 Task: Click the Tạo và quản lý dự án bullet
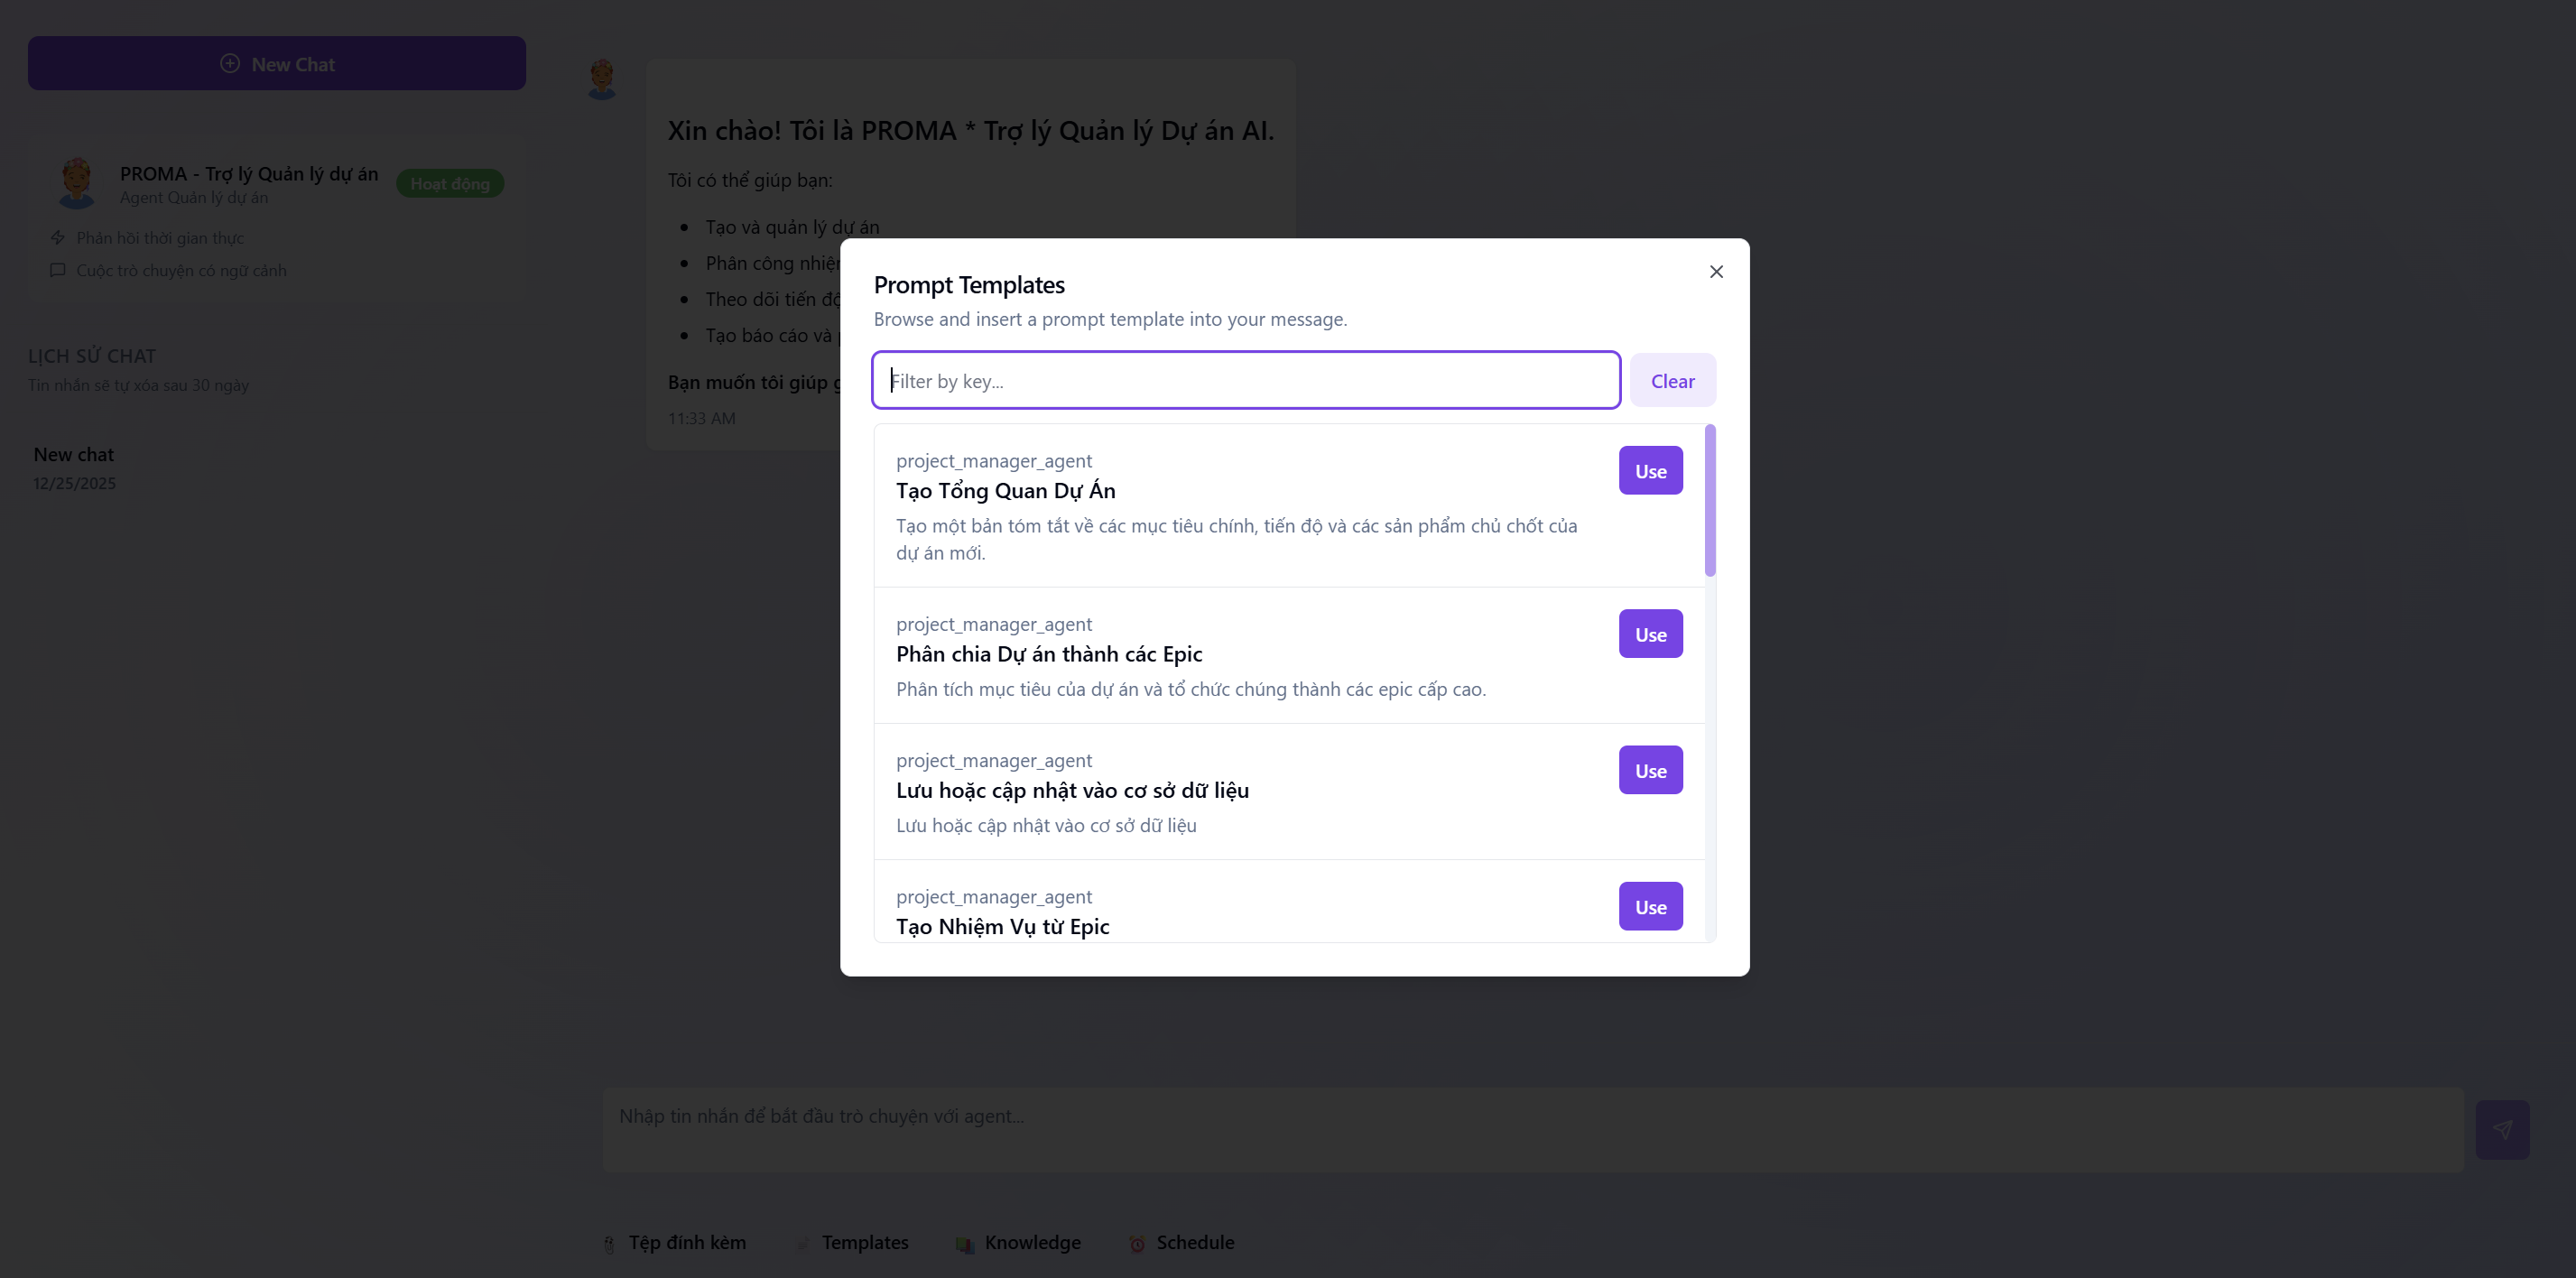pos(792,227)
